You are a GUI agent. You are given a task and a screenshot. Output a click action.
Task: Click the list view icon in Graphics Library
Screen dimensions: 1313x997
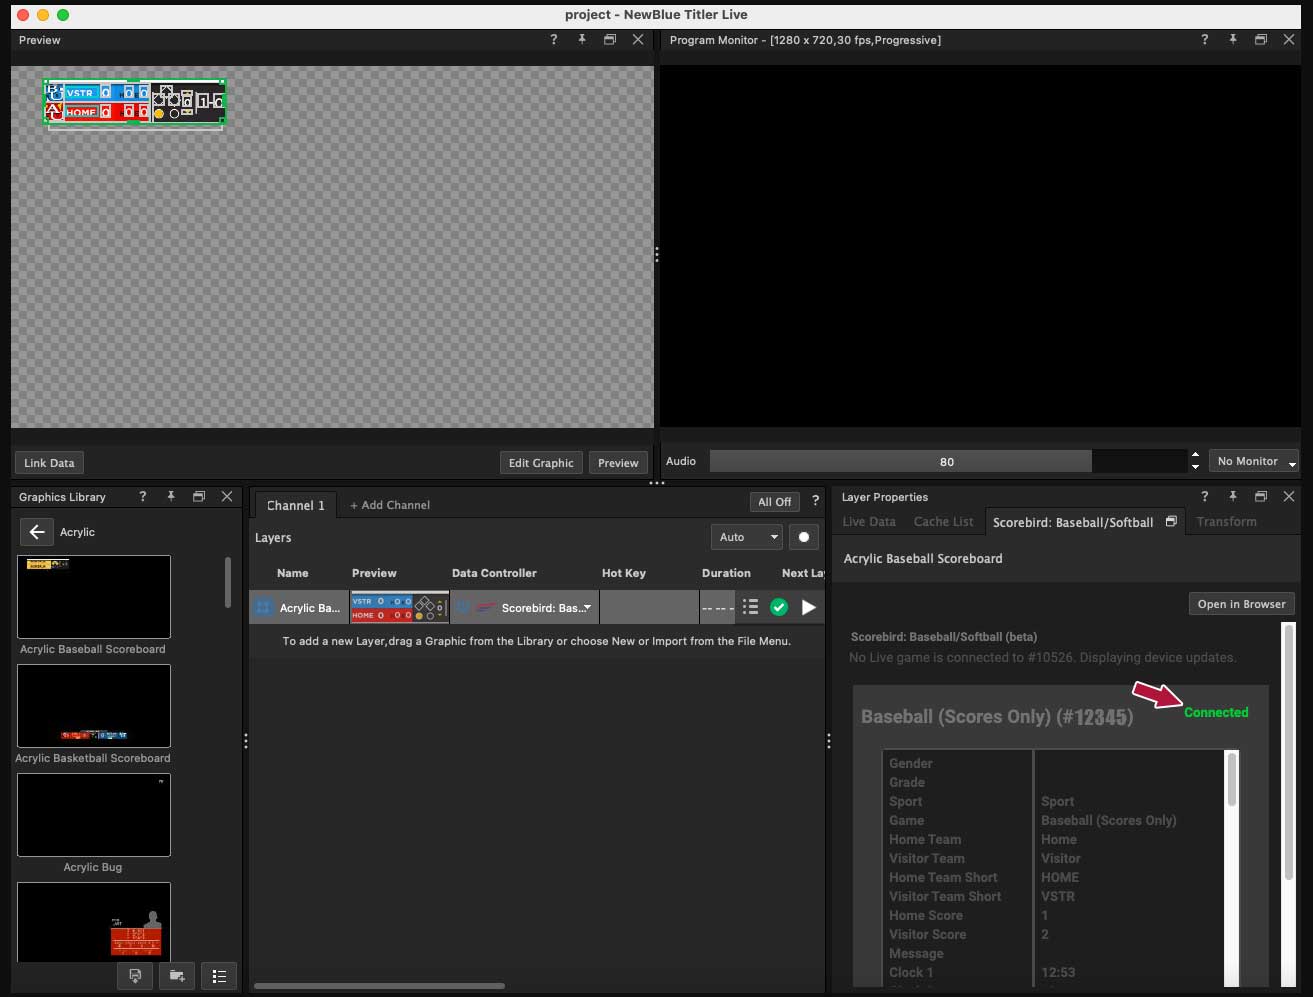point(219,976)
